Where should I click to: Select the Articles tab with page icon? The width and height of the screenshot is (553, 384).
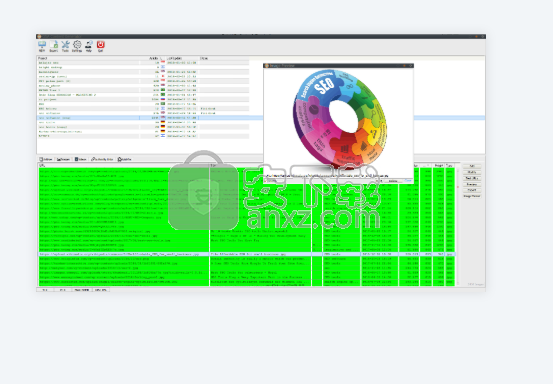tap(46, 159)
